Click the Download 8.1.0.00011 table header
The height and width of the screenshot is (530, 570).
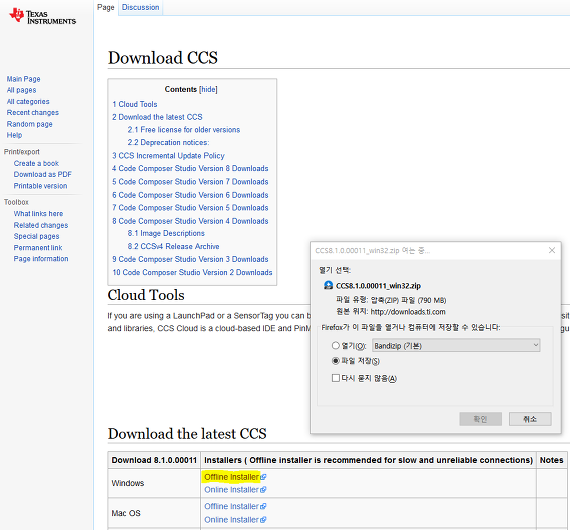pos(154,460)
